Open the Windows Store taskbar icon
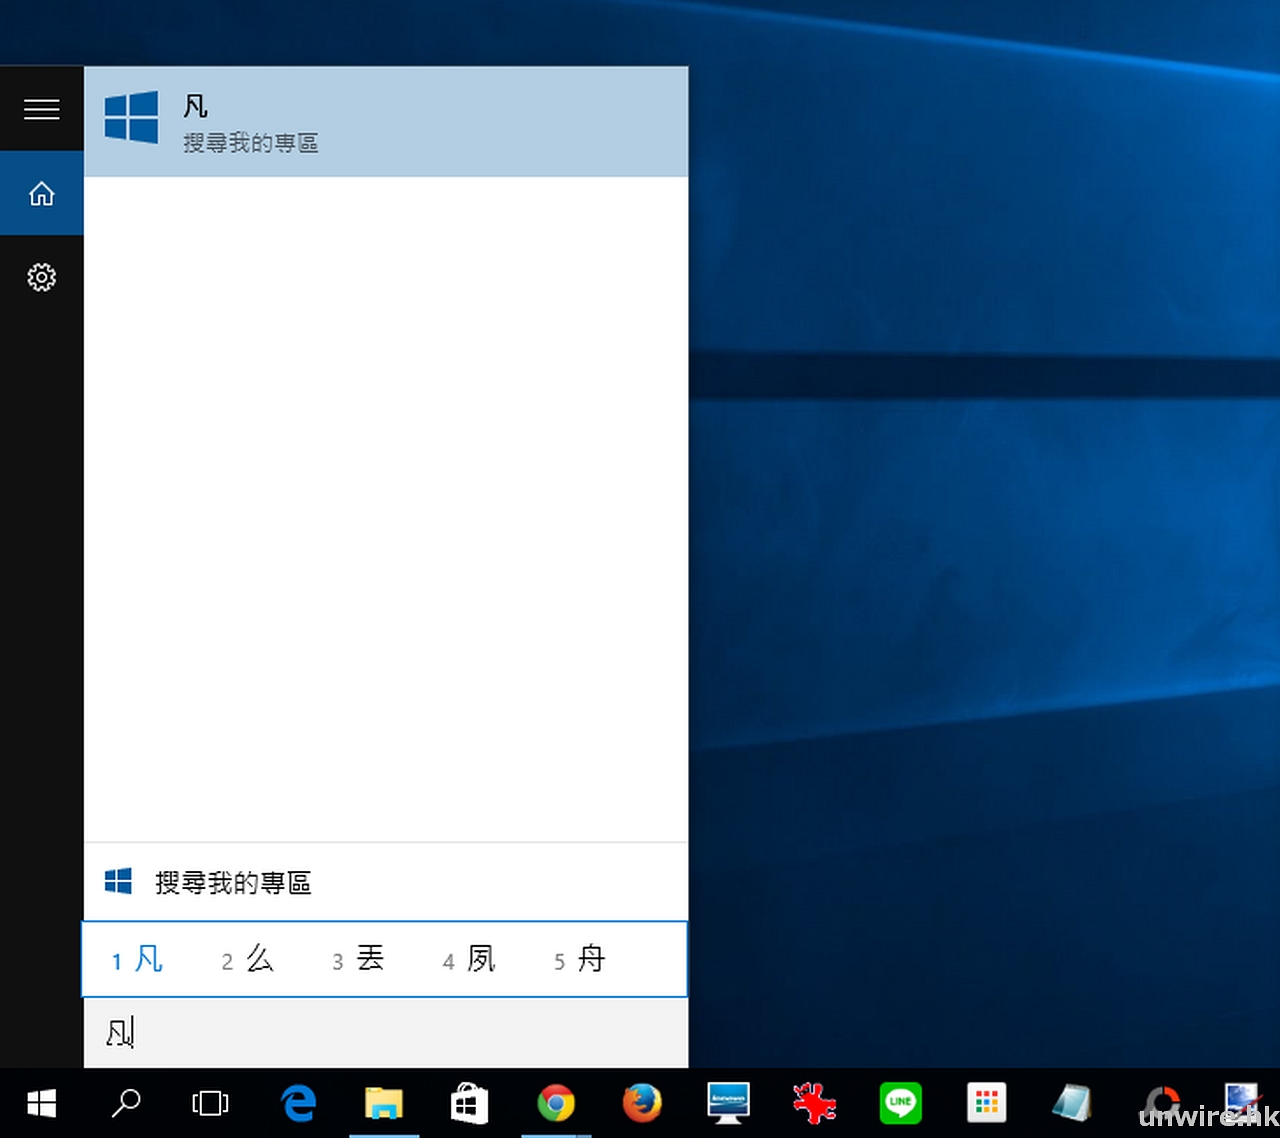The width and height of the screenshot is (1280, 1138). [x=469, y=1103]
